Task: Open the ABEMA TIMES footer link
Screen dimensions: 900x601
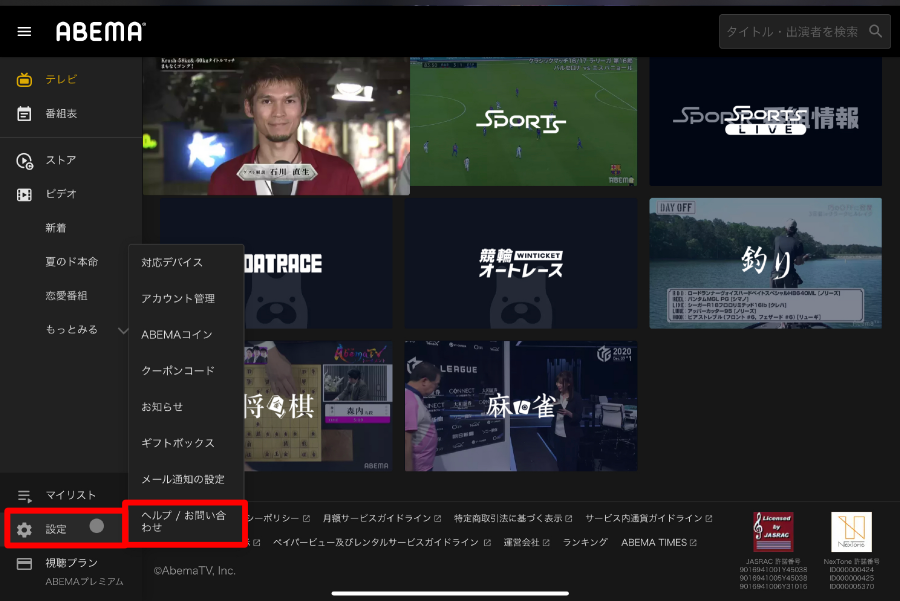Action: pyautogui.click(x=654, y=542)
